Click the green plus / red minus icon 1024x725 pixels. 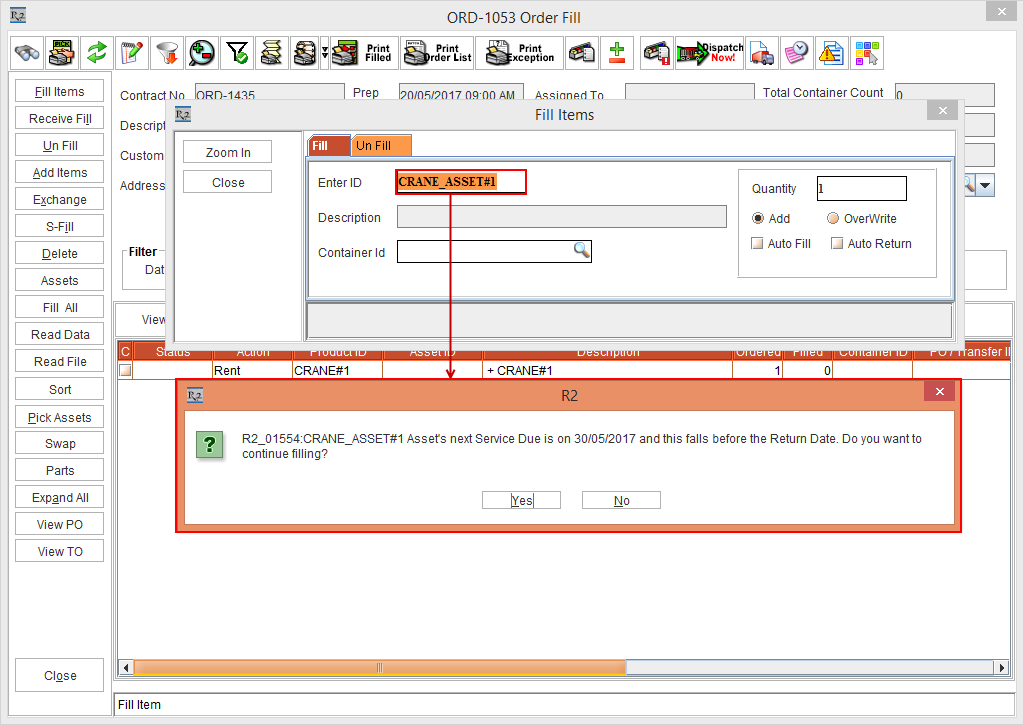click(x=617, y=53)
